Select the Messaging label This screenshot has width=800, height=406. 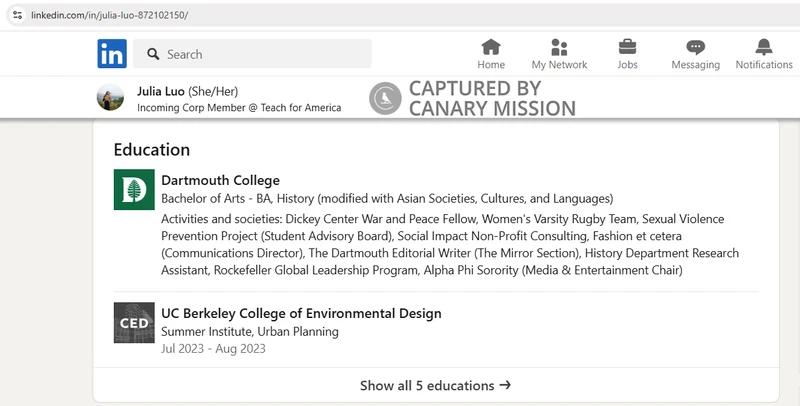695,65
